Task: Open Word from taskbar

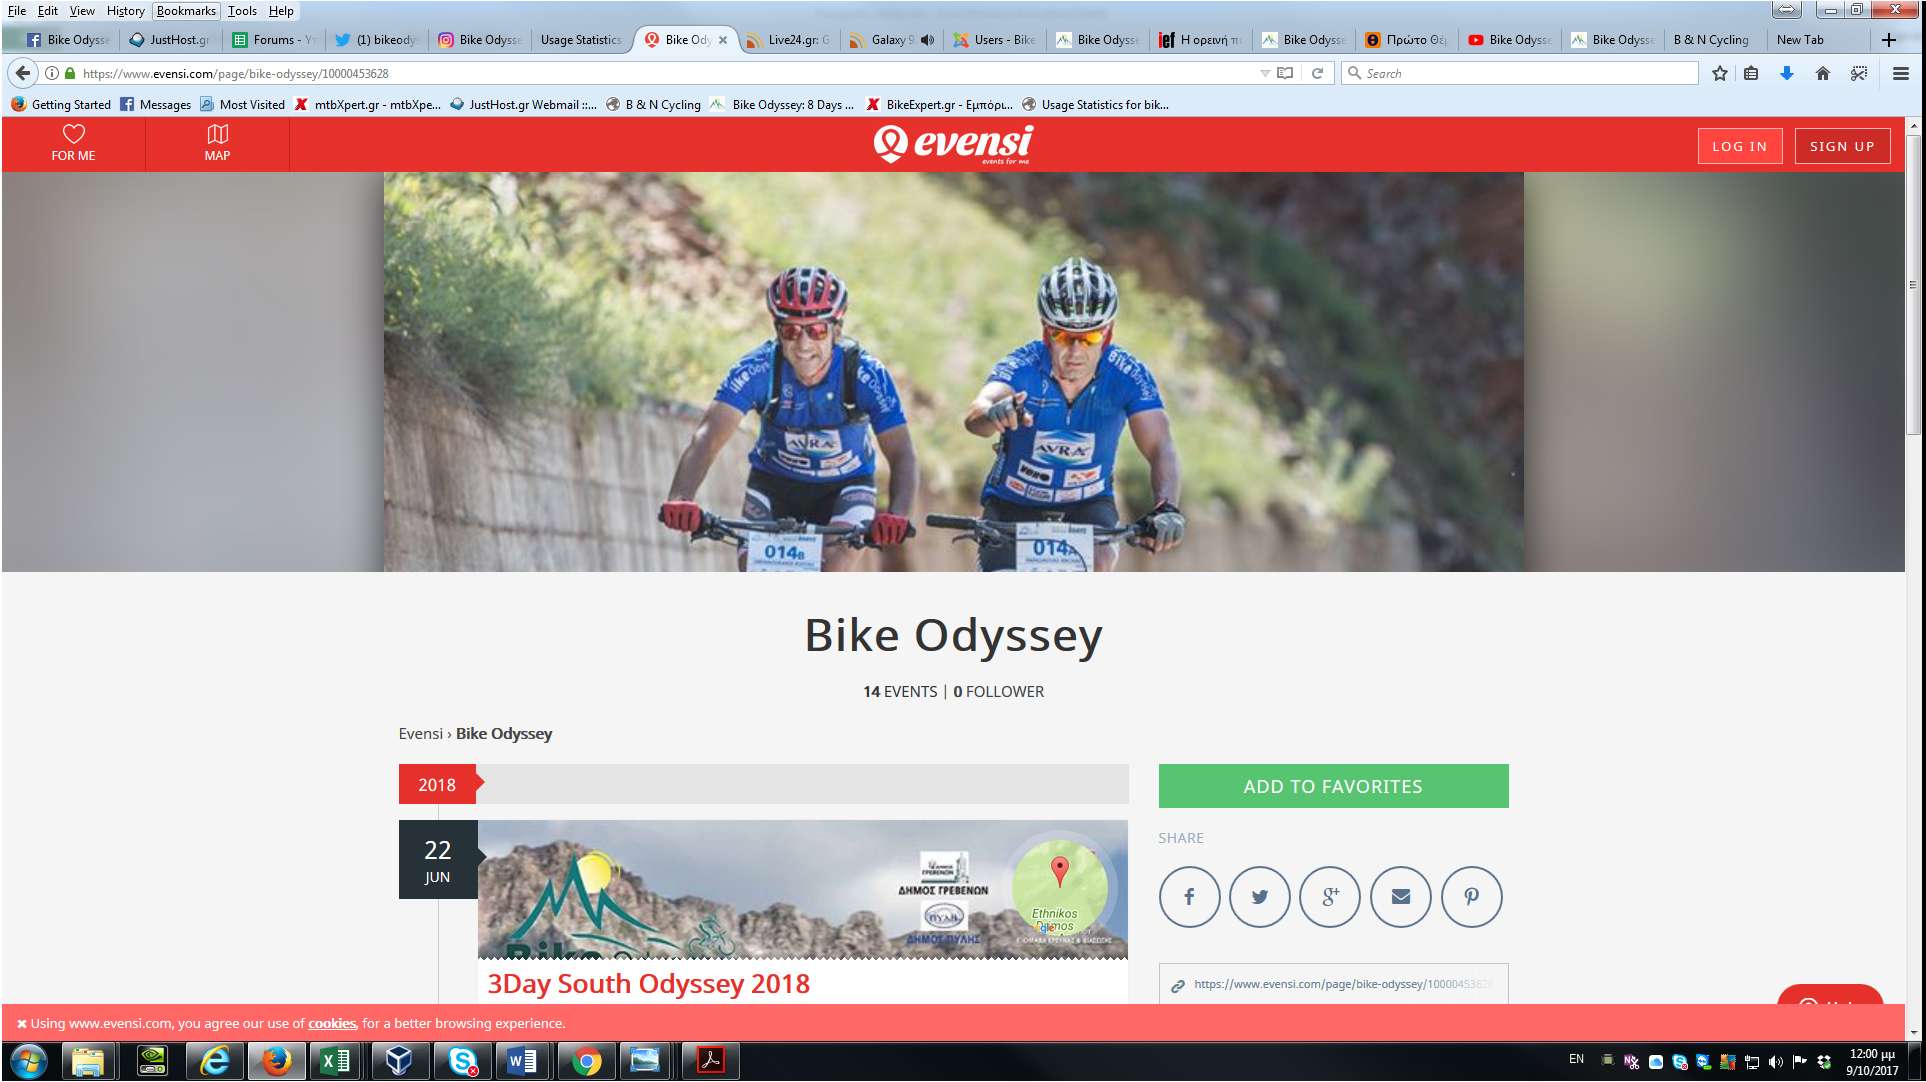Action: coord(522,1060)
